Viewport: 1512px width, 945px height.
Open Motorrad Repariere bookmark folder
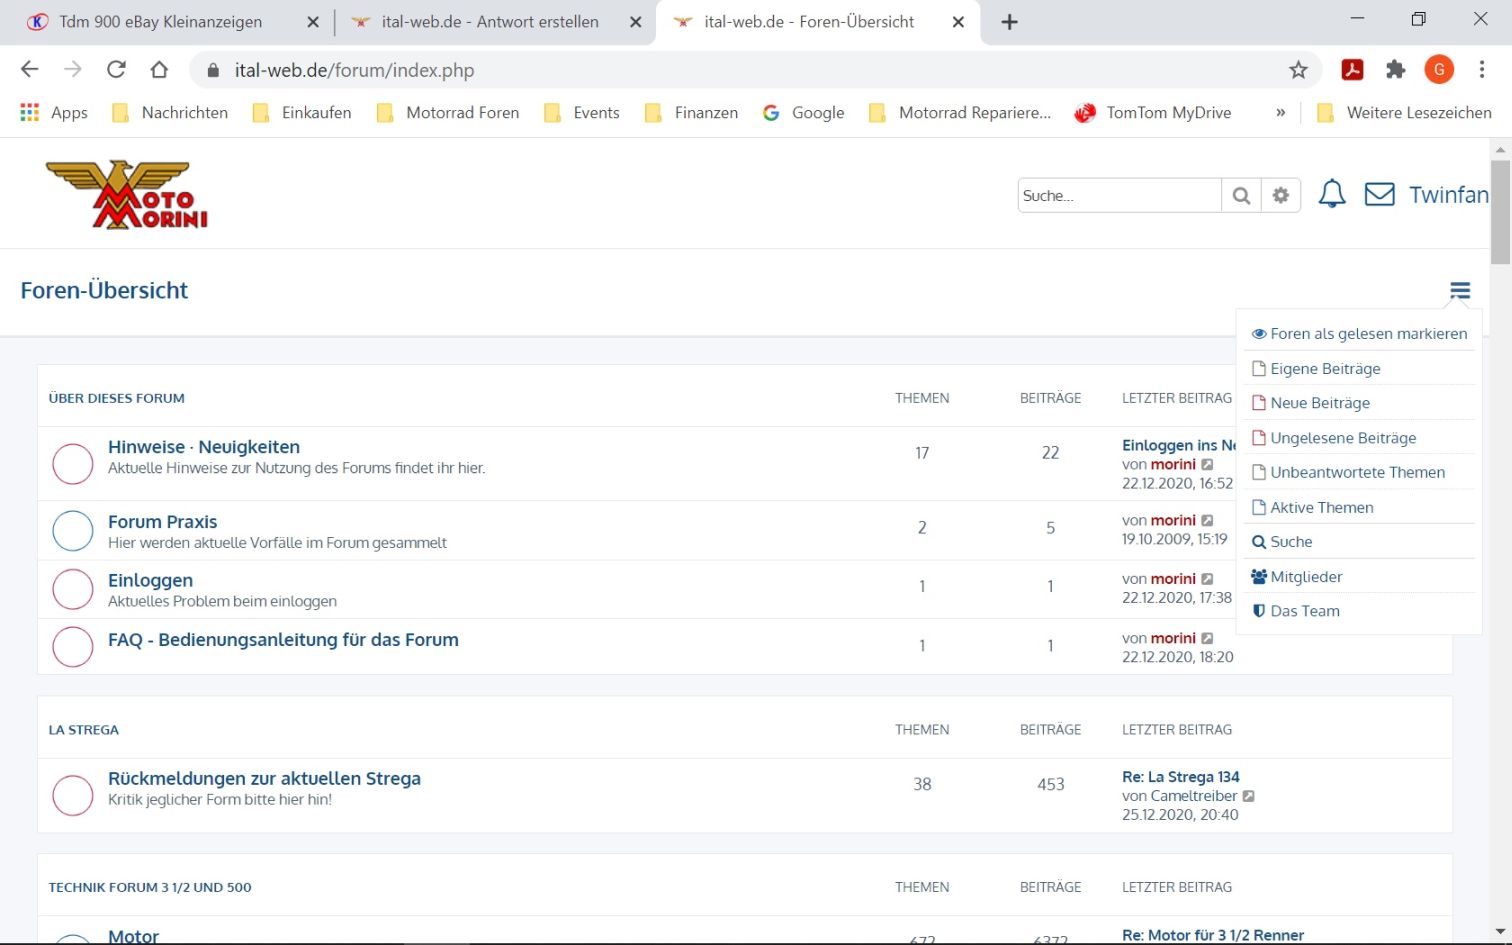960,113
